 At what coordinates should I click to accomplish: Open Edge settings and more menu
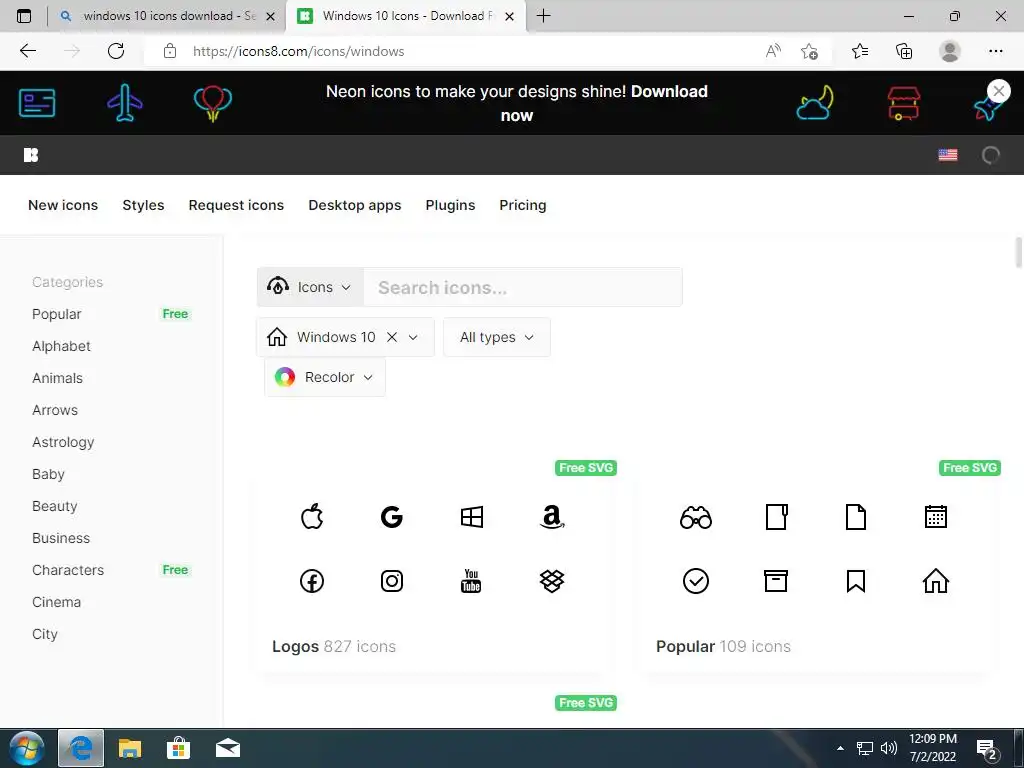(995, 51)
